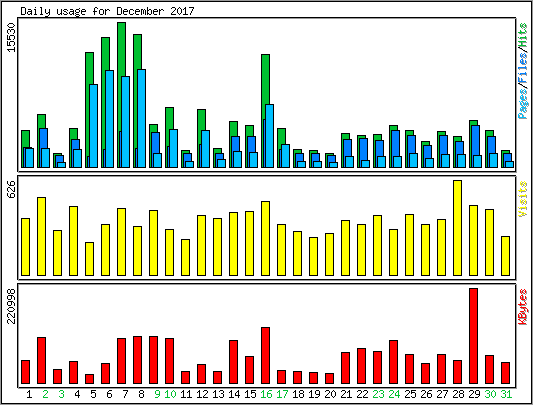The image size is (533, 405).
Task: Click the blue 'Files' legend word
Action: point(523,68)
